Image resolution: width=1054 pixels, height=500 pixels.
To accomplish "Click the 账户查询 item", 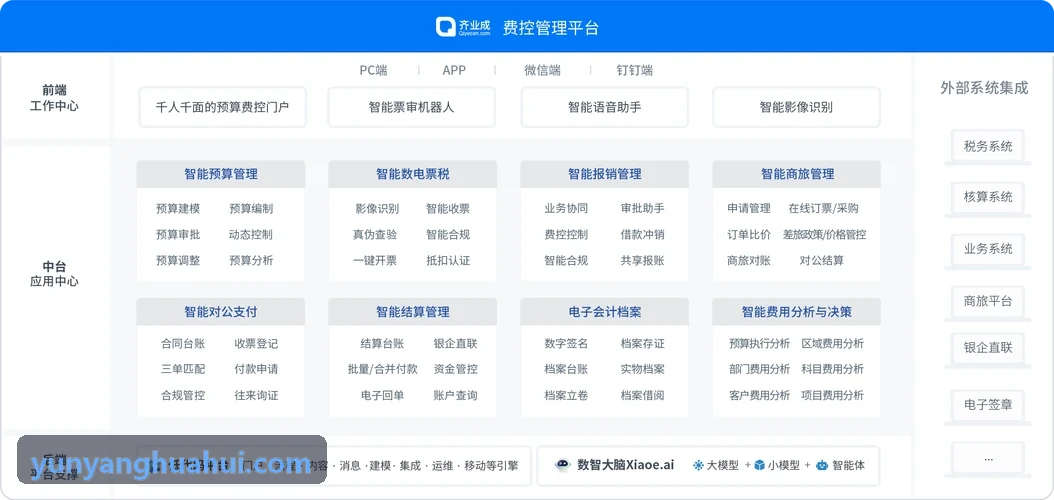I will pos(456,395).
